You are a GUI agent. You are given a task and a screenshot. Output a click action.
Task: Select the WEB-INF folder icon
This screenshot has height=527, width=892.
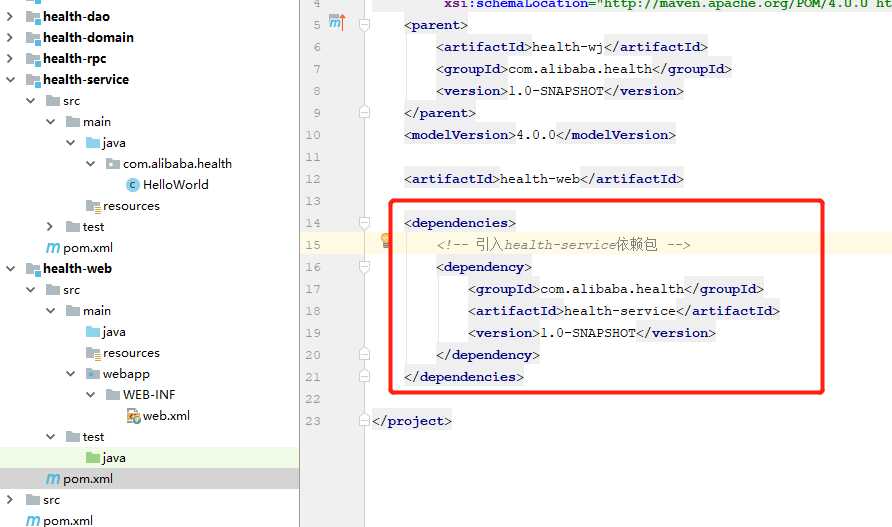[x=113, y=394]
